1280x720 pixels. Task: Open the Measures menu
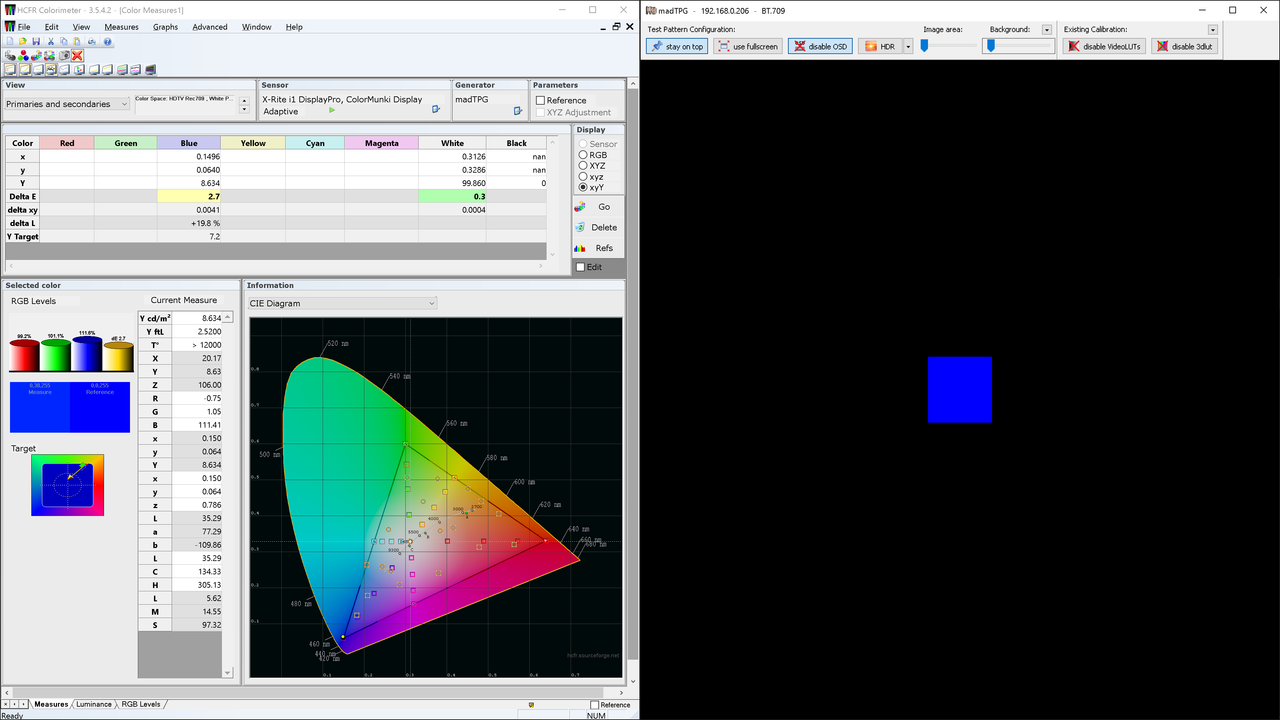click(121, 27)
